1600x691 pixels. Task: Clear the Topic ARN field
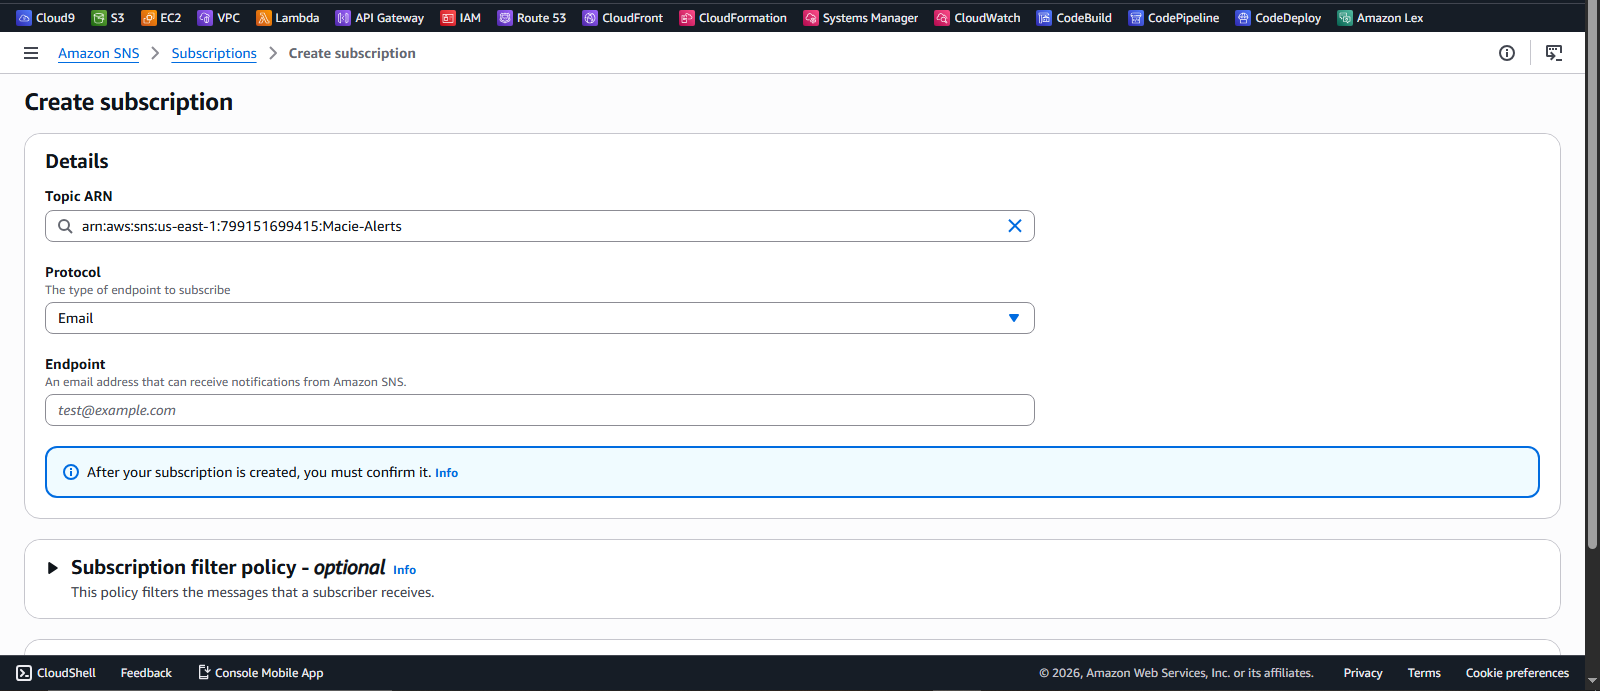coord(1015,226)
